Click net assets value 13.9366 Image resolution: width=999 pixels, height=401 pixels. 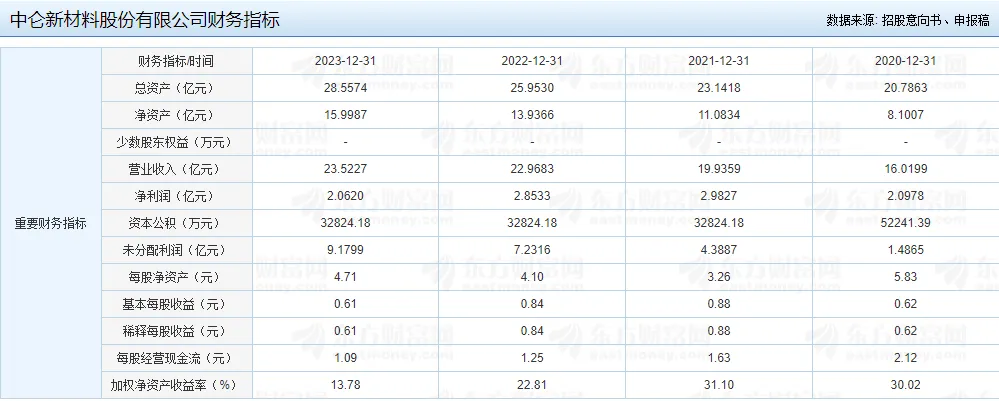pos(532,115)
